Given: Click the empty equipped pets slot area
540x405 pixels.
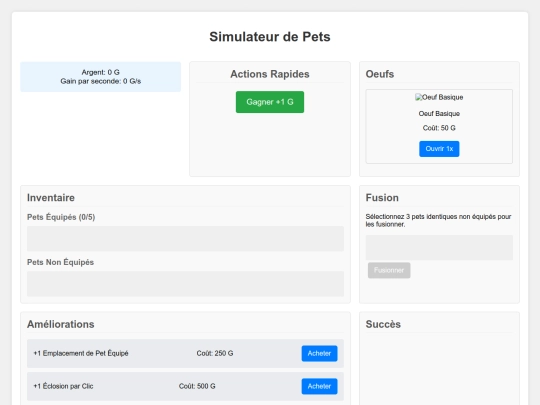Looking at the screenshot, I should [185, 239].
